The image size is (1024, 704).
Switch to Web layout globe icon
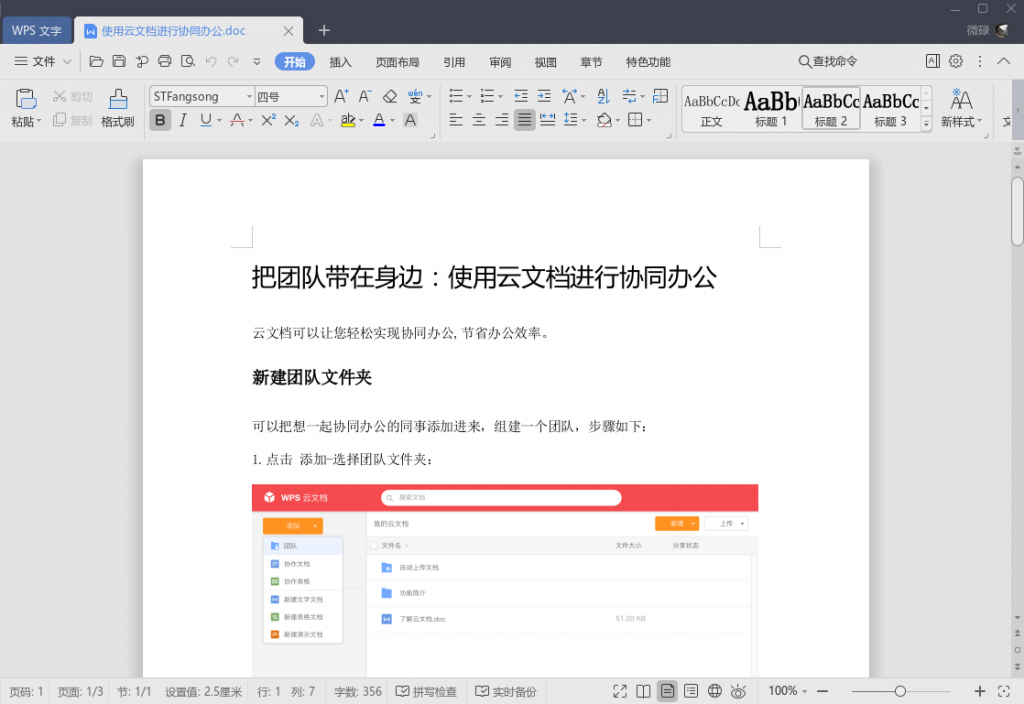715,691
